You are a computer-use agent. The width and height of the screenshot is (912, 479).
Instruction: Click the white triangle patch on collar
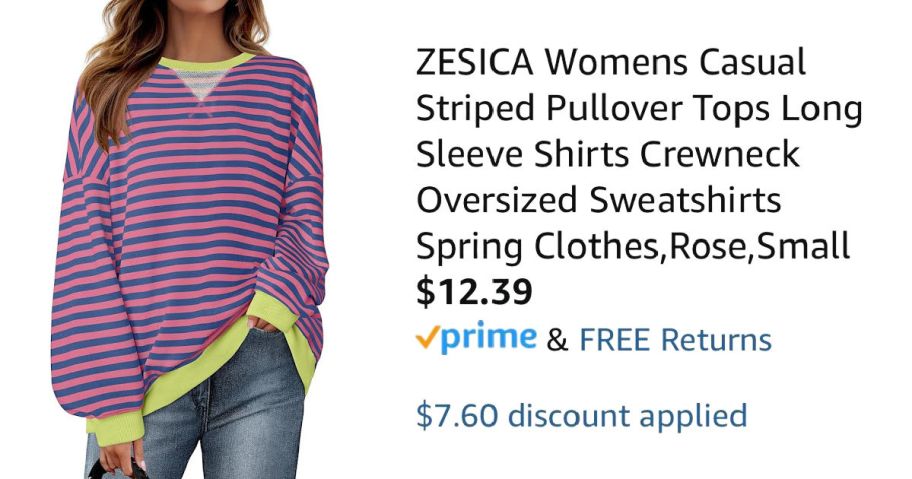coord(200,84)
